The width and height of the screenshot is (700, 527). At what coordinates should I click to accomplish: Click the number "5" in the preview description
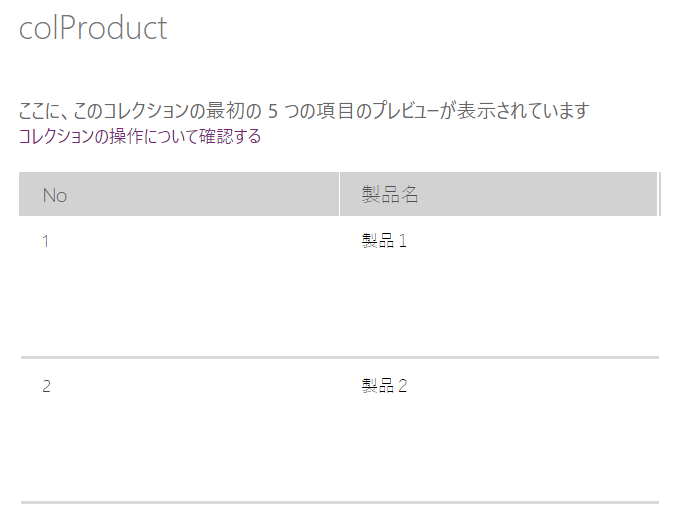click(273, 111)
